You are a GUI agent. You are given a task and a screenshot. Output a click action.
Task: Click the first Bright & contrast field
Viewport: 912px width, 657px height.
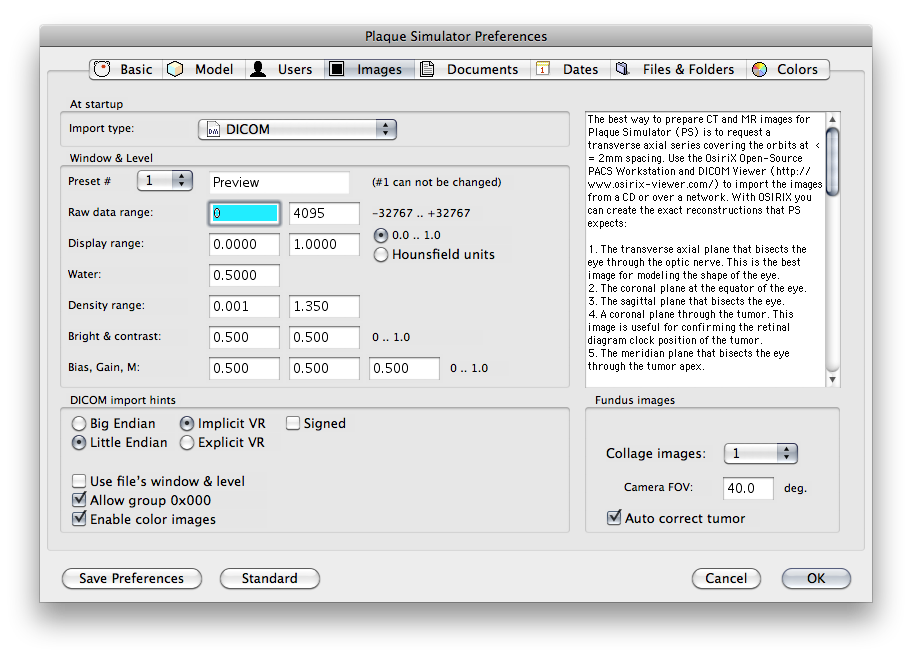tap(244, 337)
